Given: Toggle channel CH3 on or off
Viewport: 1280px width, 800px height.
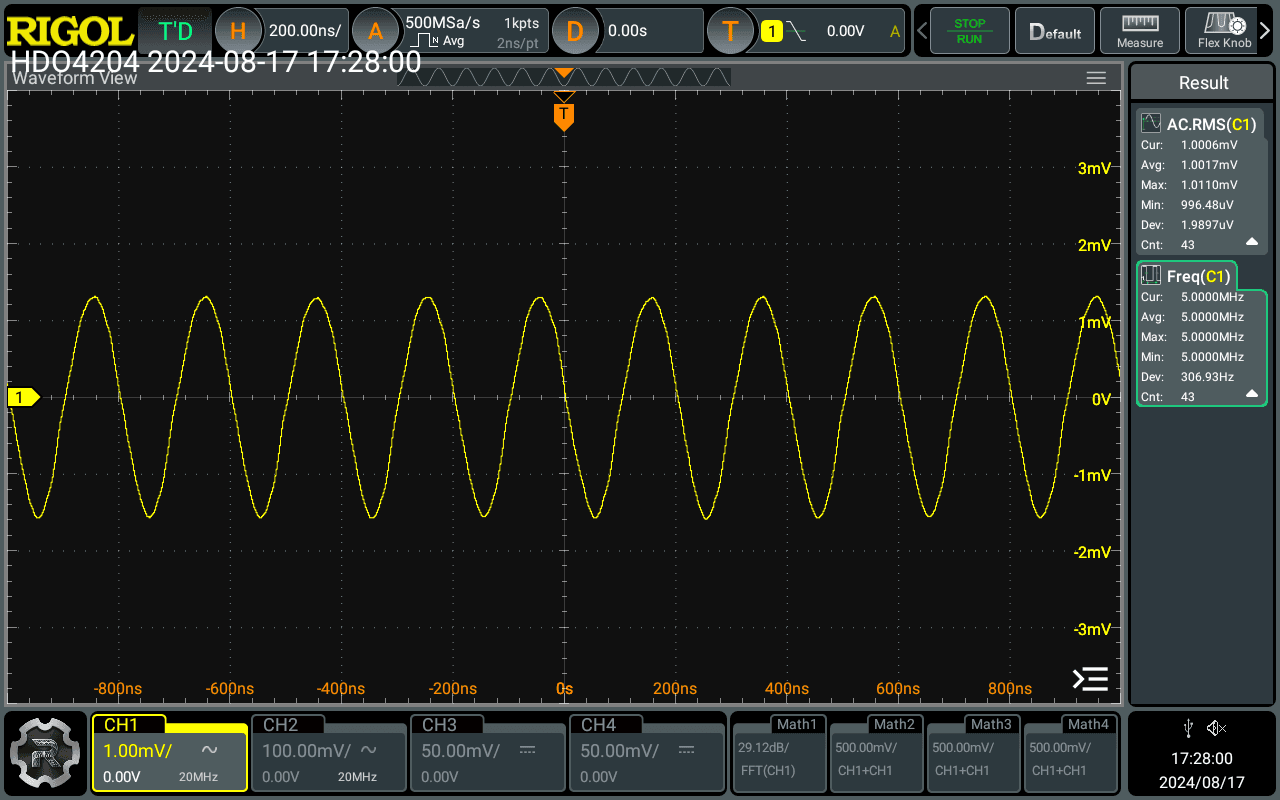Looking at the screenshot, I should coord(487,753).
